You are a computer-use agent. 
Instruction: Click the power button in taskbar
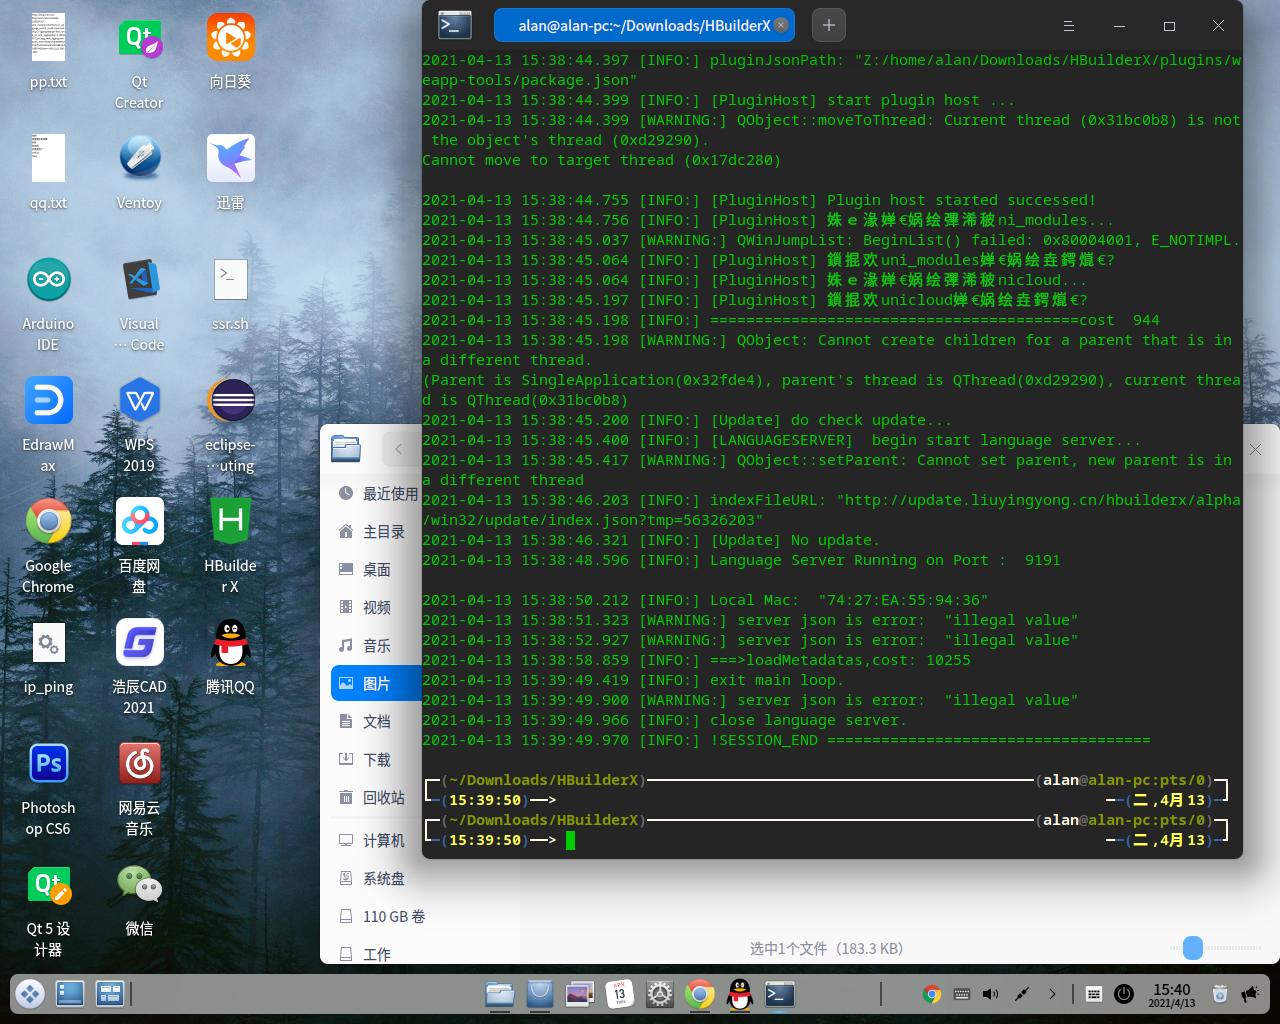[1124, 994]
